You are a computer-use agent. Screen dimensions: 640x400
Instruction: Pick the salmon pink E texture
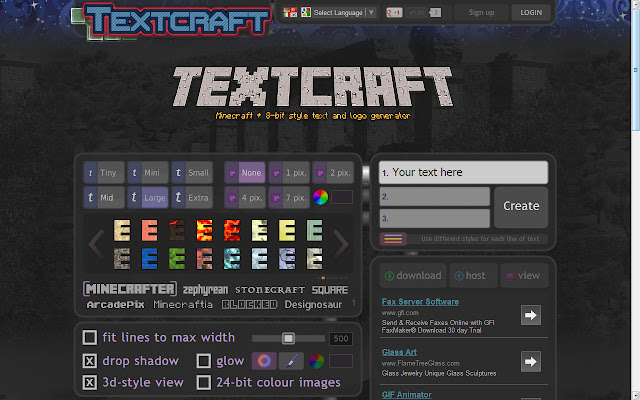pyautogui.click(x=149, y=231)
